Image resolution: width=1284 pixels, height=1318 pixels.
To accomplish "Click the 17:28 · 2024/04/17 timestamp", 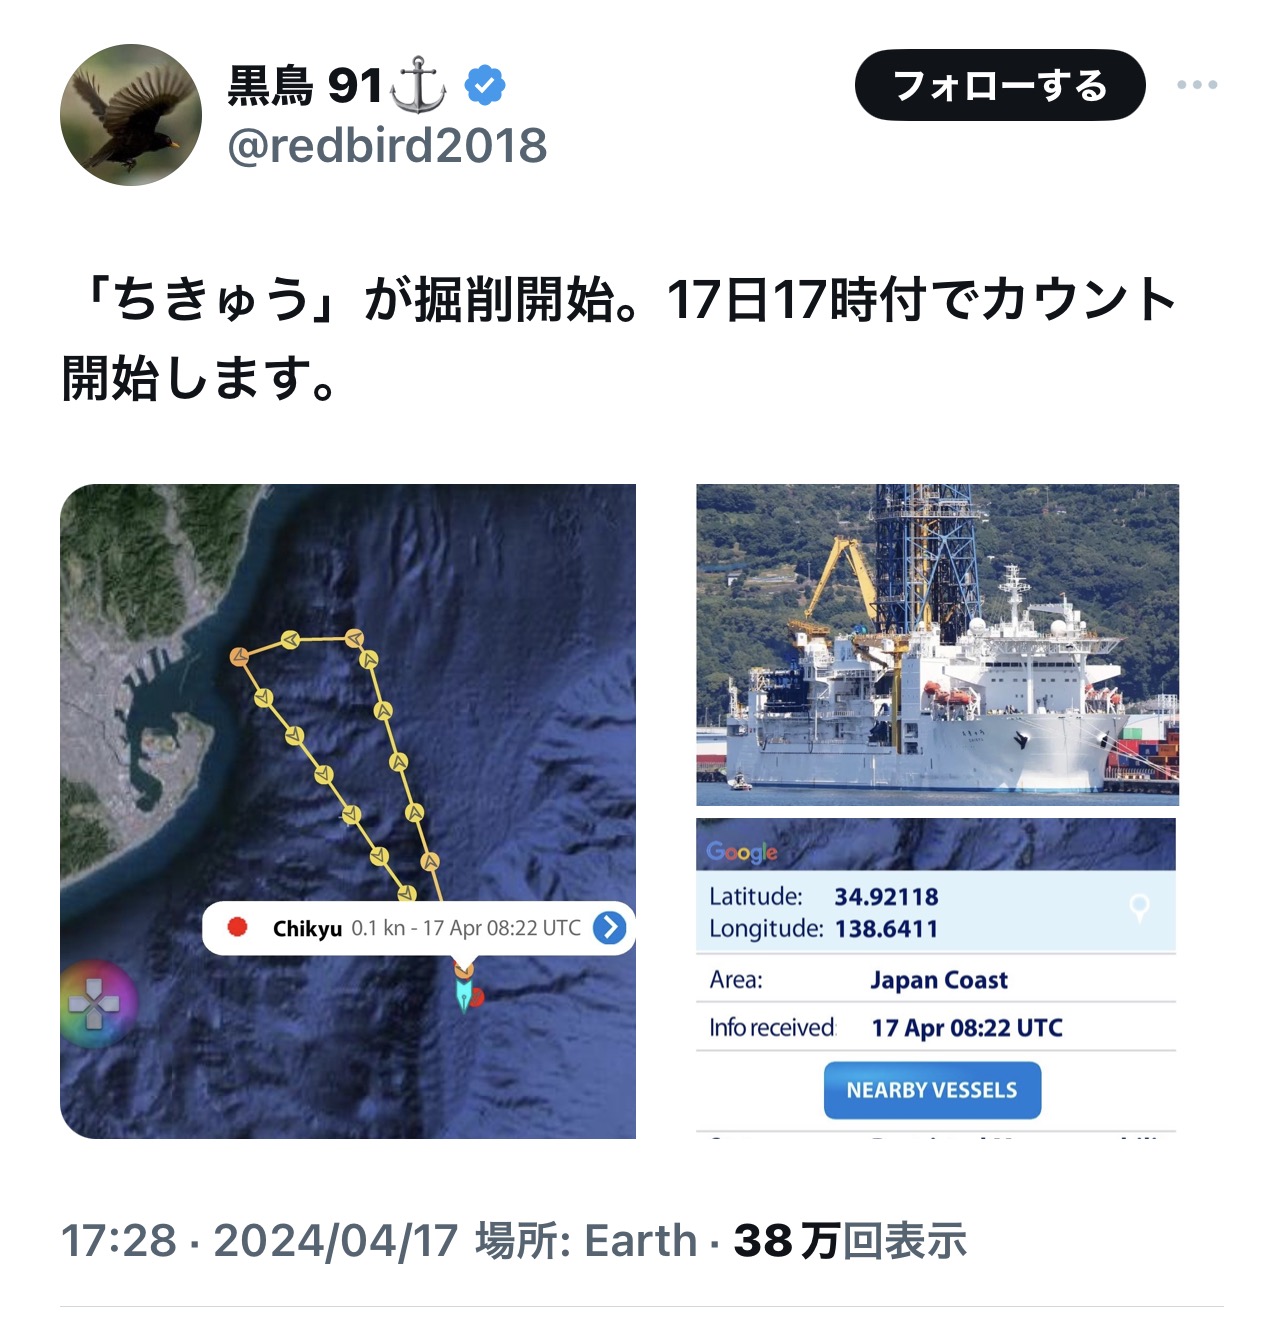I will click(259, 1241).
